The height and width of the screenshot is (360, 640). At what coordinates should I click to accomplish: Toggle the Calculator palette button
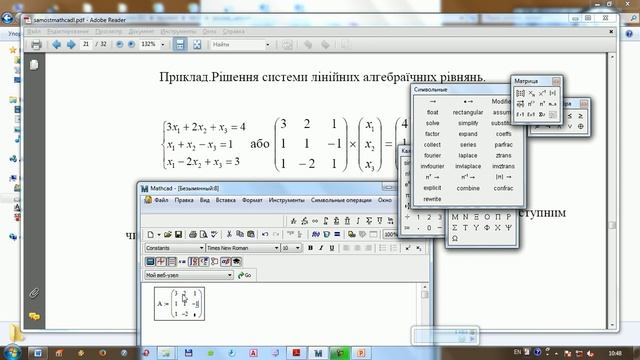pos(150,262)
